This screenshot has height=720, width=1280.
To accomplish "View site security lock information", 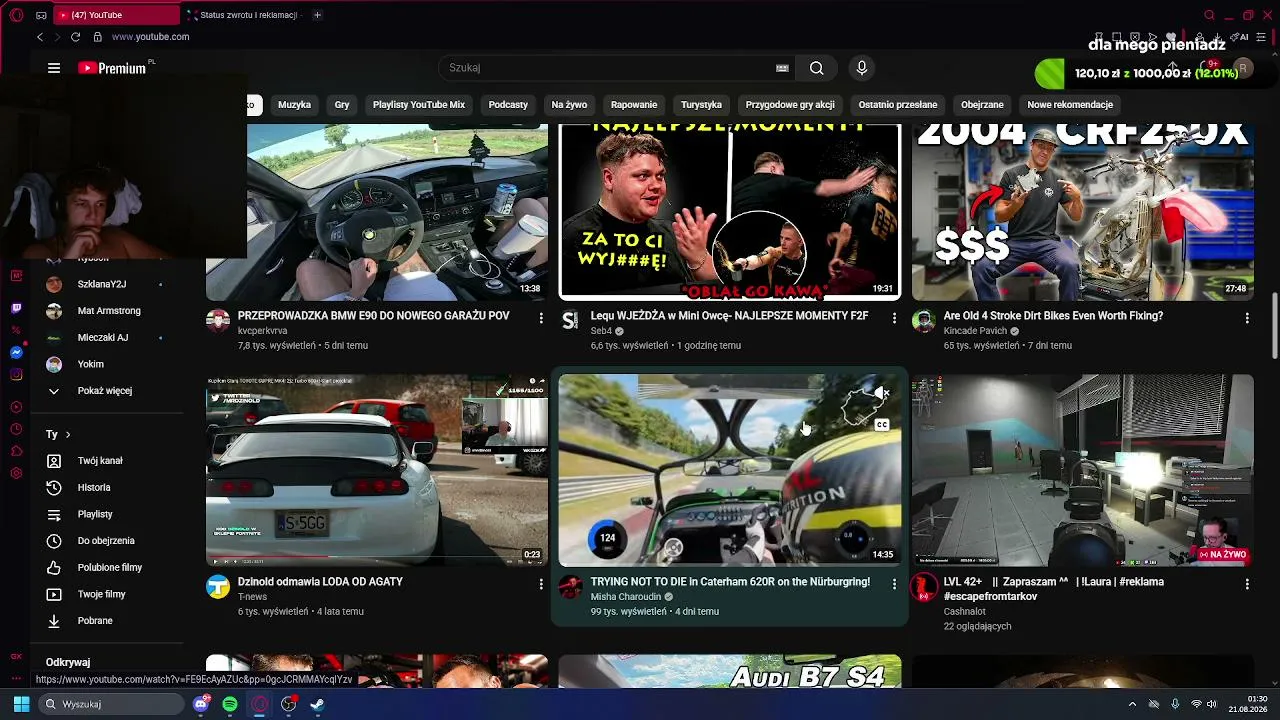I will [97, 37].
